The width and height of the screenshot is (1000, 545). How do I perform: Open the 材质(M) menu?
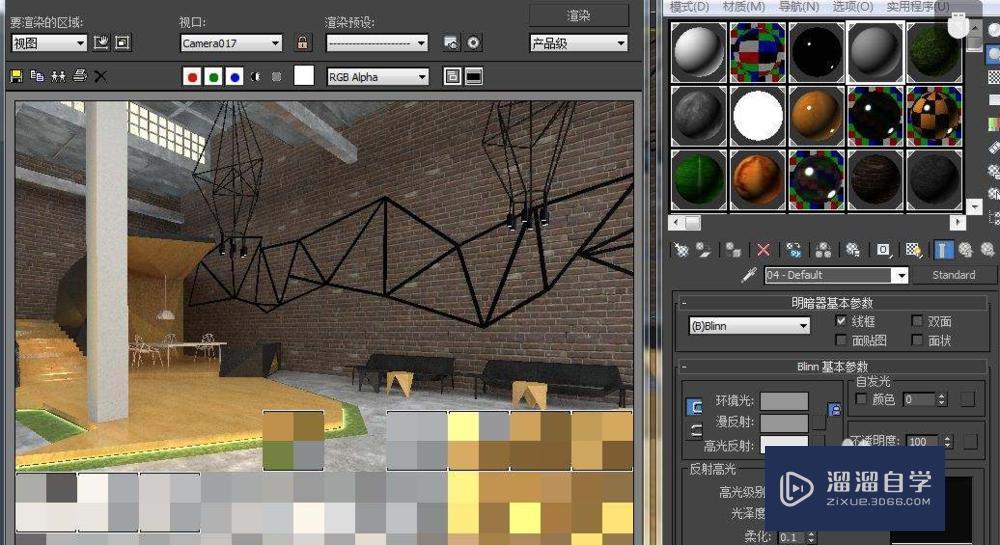[744, 6]
